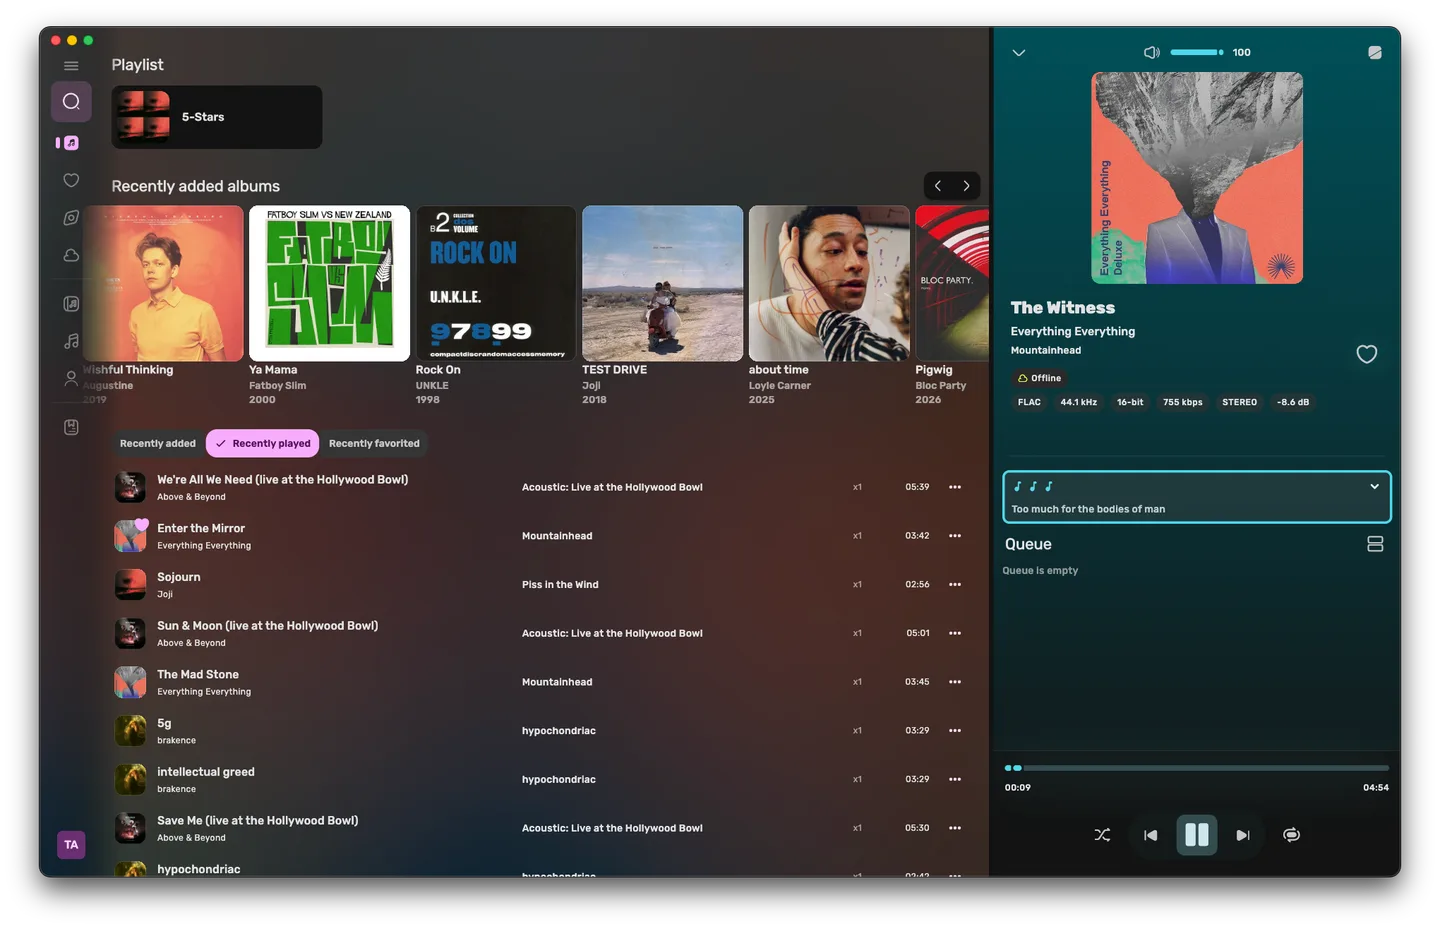This screenshot has width=1440, height=929.
Task: Click the queue layout icon
Action: click(x=1375, y=544)
